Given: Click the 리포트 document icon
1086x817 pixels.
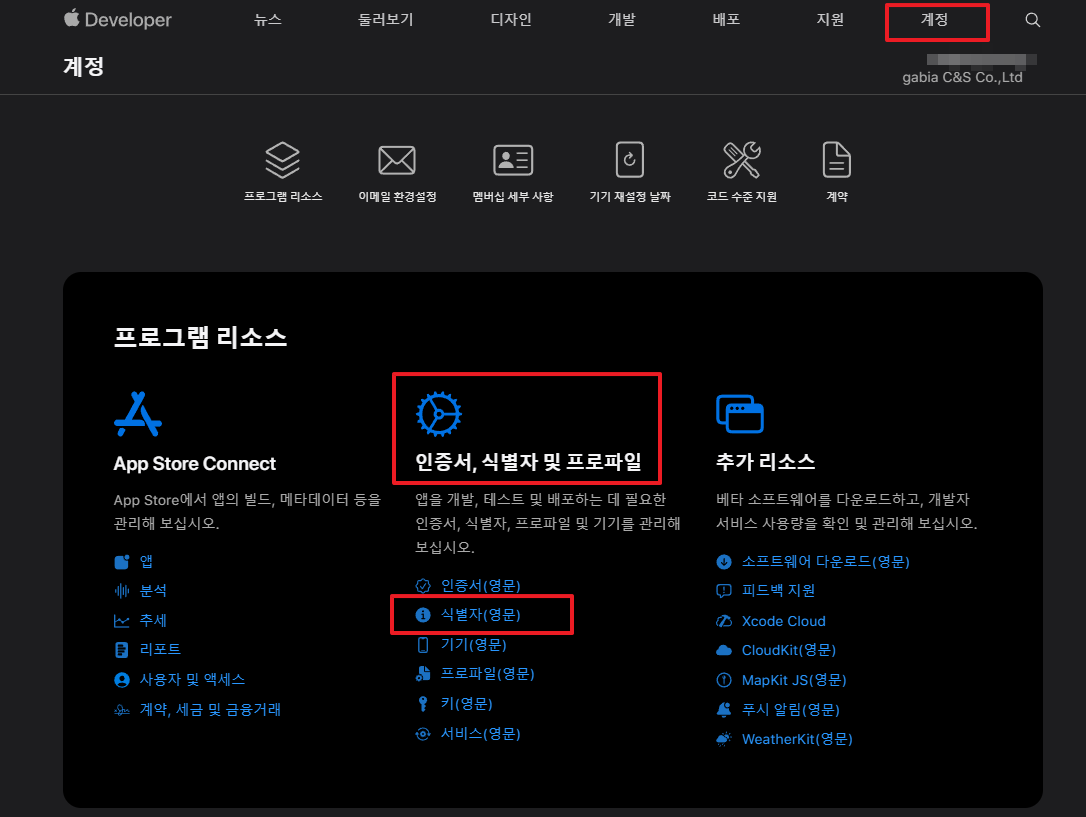Looking at the screenshot, I should 122,649.
